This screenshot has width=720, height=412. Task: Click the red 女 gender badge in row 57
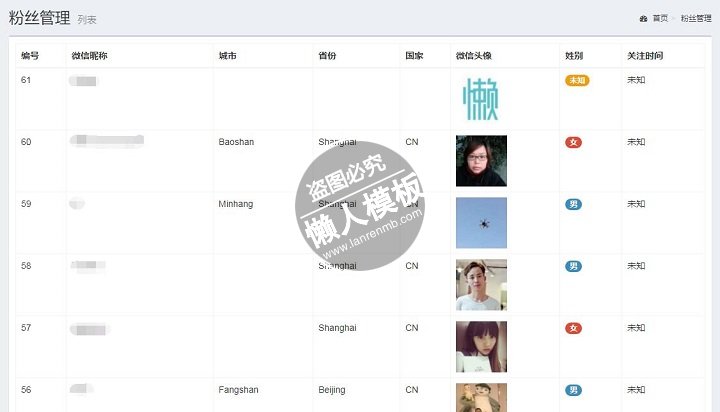[574, 328]
